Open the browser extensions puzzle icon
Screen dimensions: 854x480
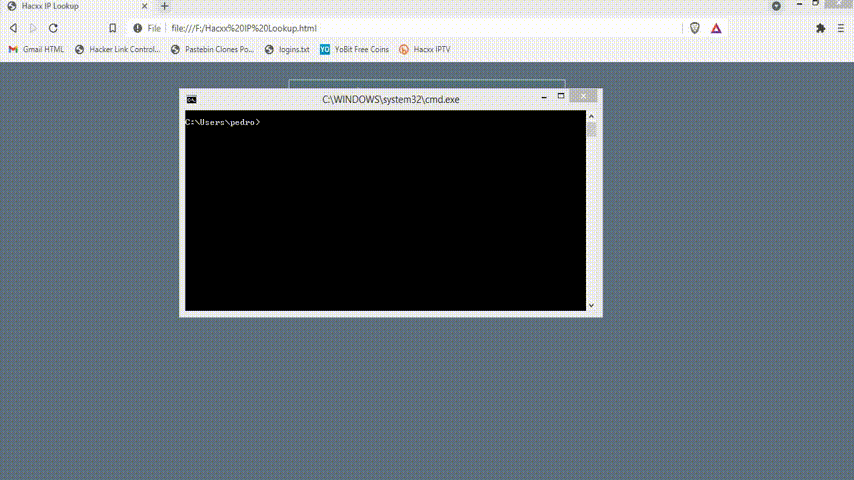click(x=821, y=28)
